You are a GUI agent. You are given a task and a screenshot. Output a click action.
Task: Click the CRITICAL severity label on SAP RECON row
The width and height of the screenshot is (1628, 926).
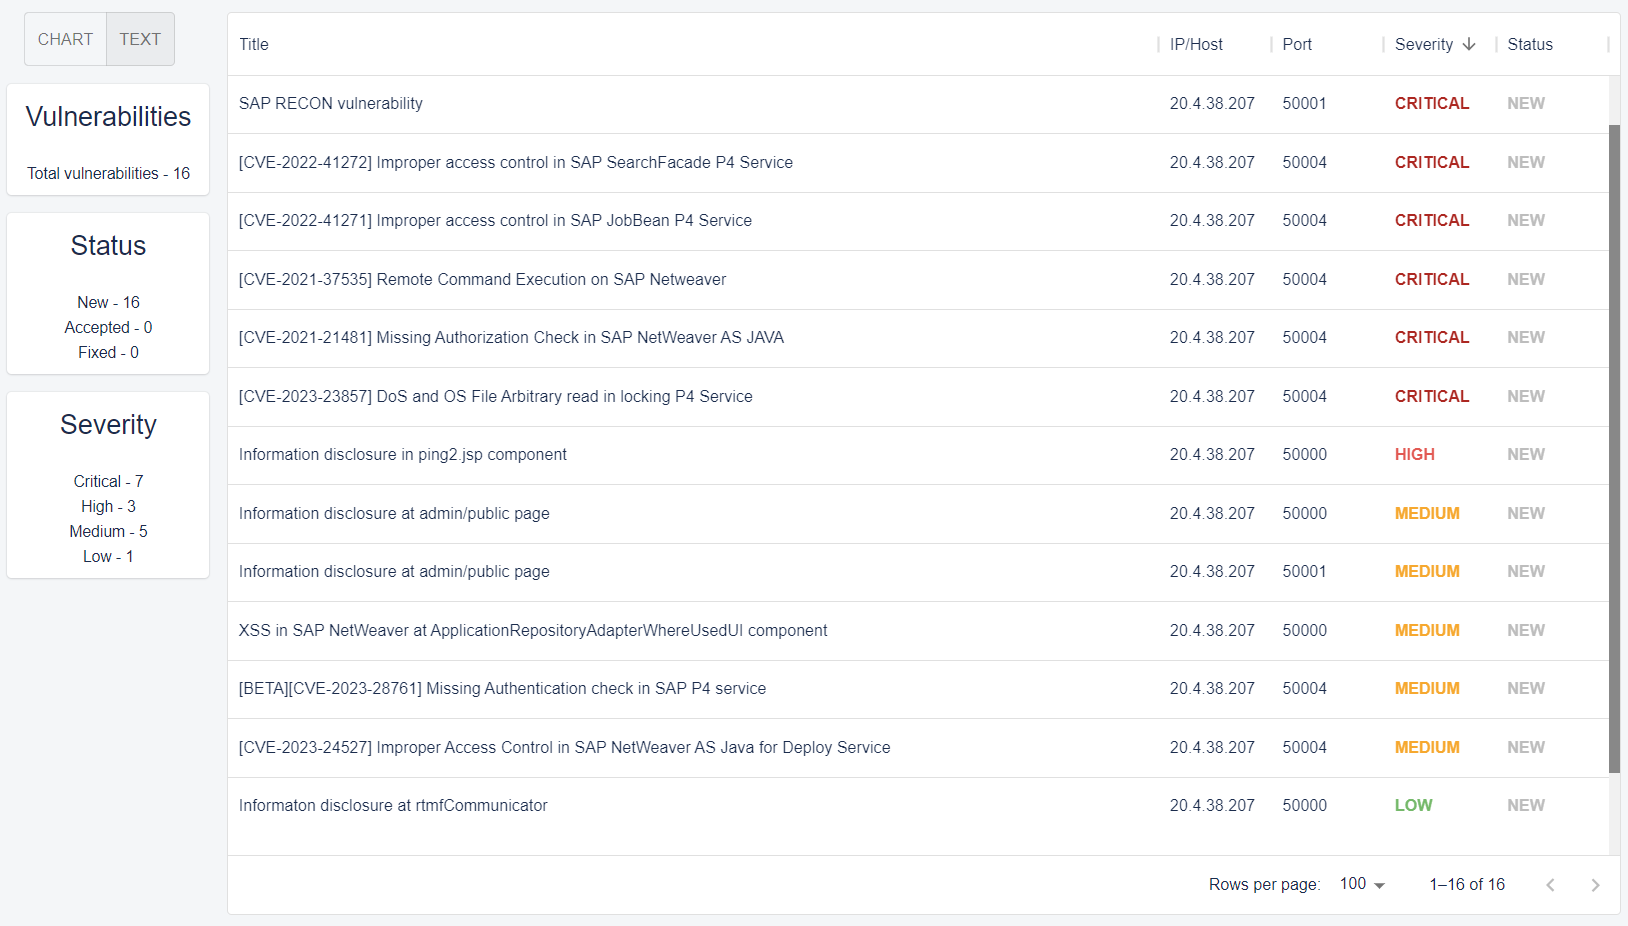(x=1432, y=103)
